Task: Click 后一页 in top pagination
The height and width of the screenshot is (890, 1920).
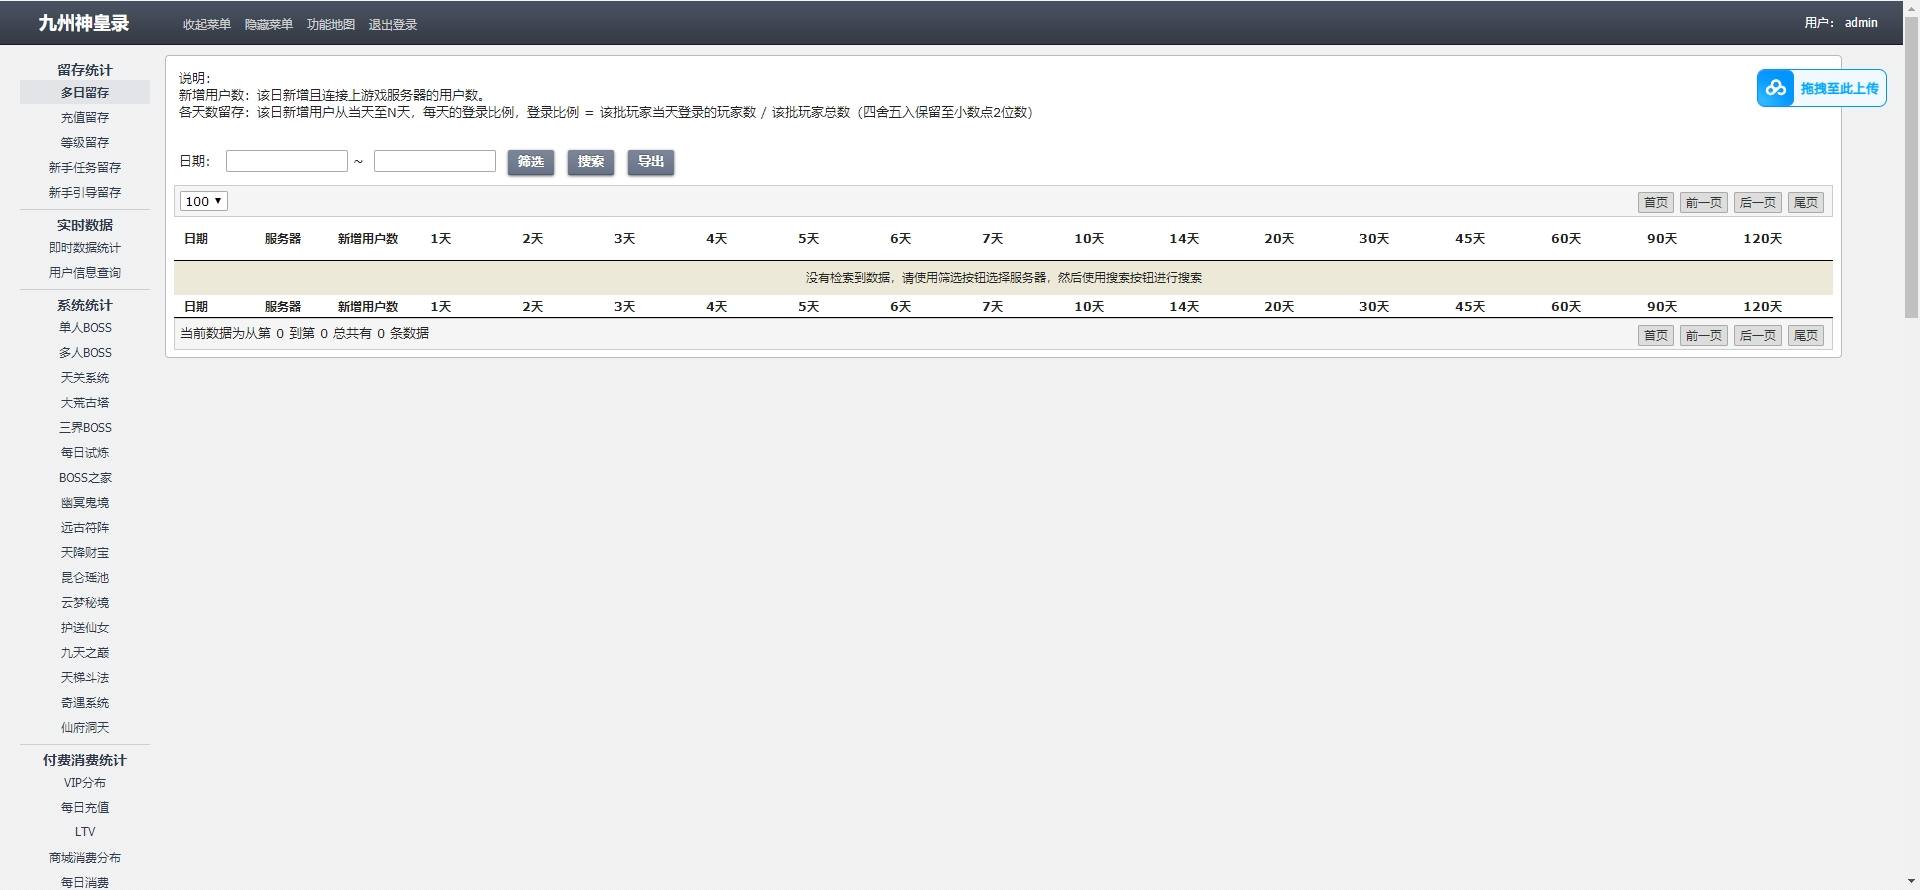Action: [1757, 202]
